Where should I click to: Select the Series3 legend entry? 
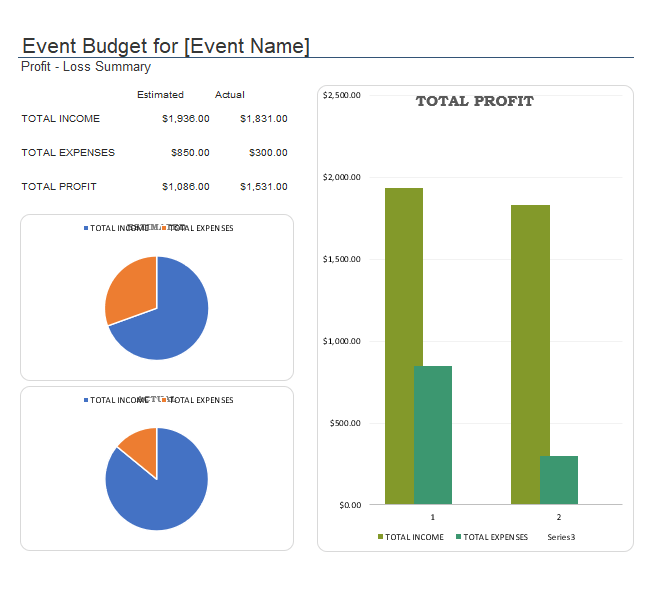tap(561, 537)
